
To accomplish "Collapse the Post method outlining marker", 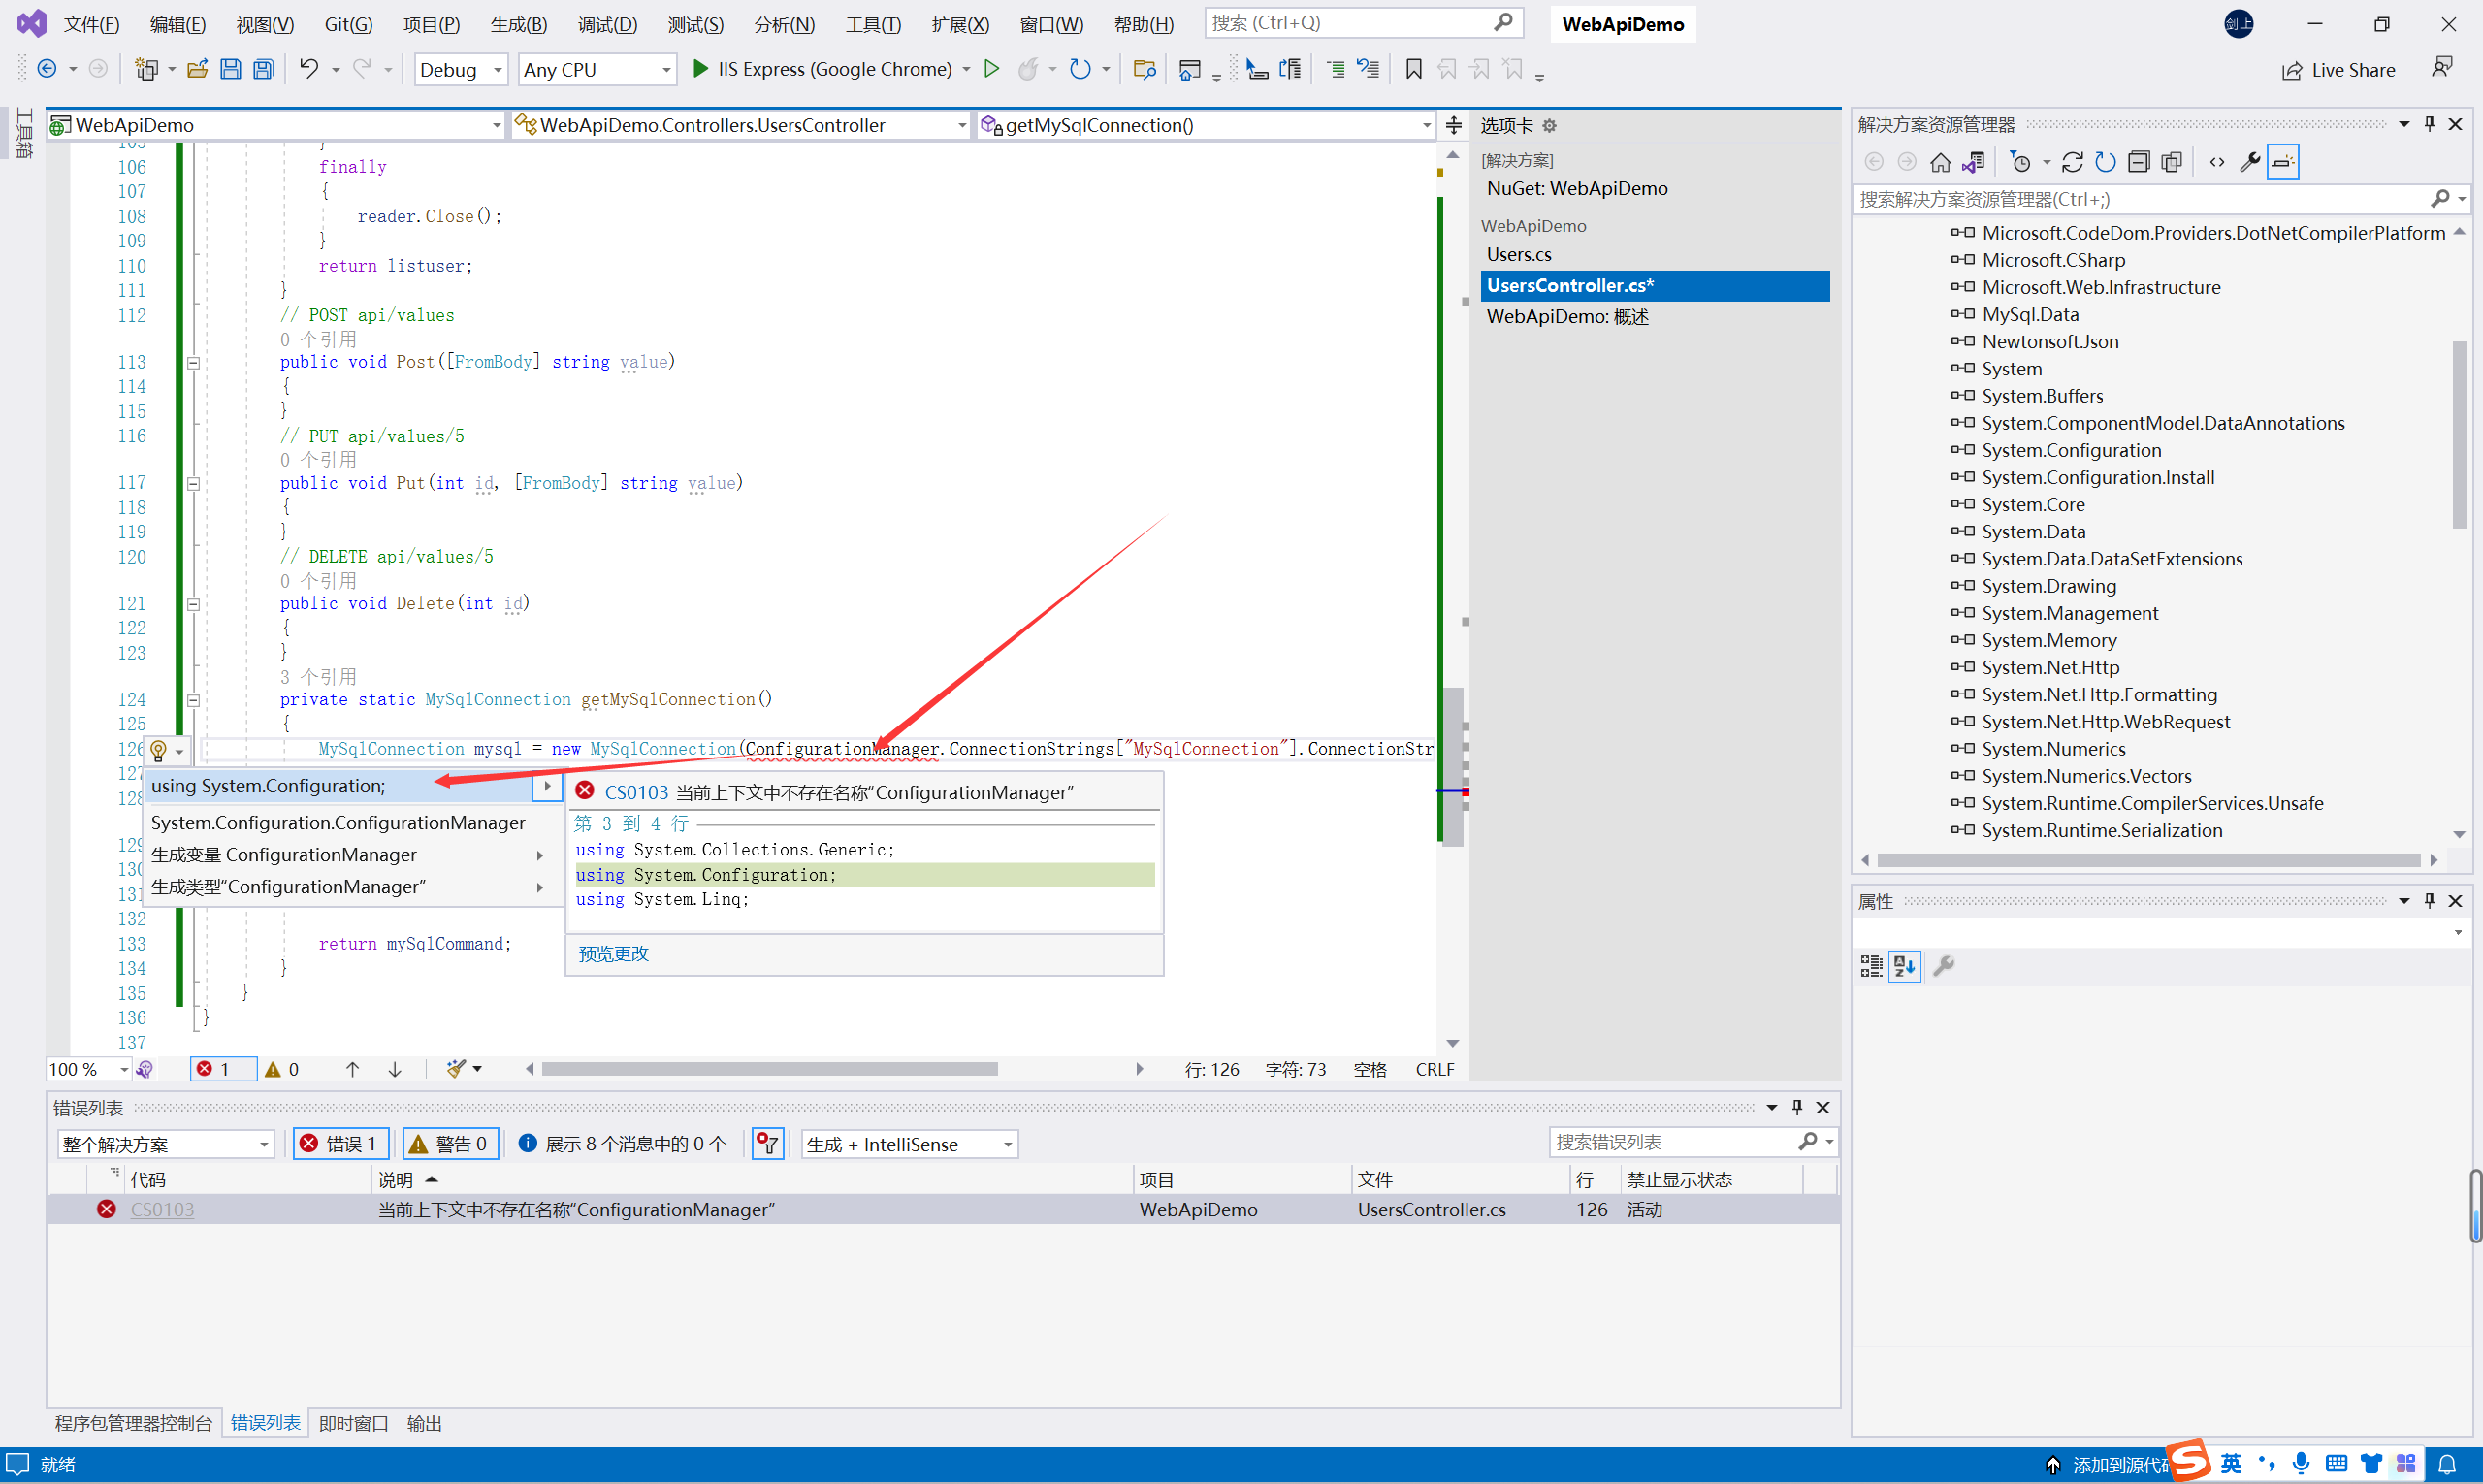I will pos(194,363).
